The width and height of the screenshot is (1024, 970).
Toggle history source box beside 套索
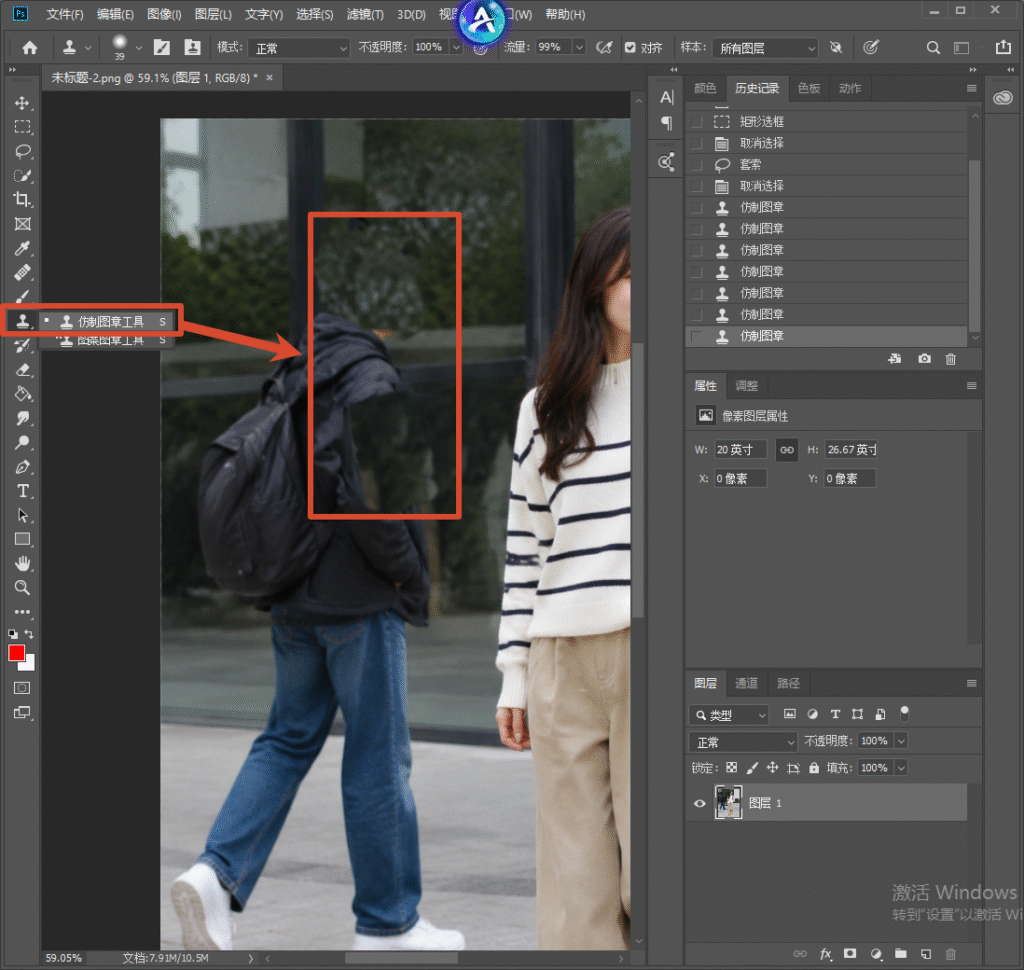click(x=697, y=165)
